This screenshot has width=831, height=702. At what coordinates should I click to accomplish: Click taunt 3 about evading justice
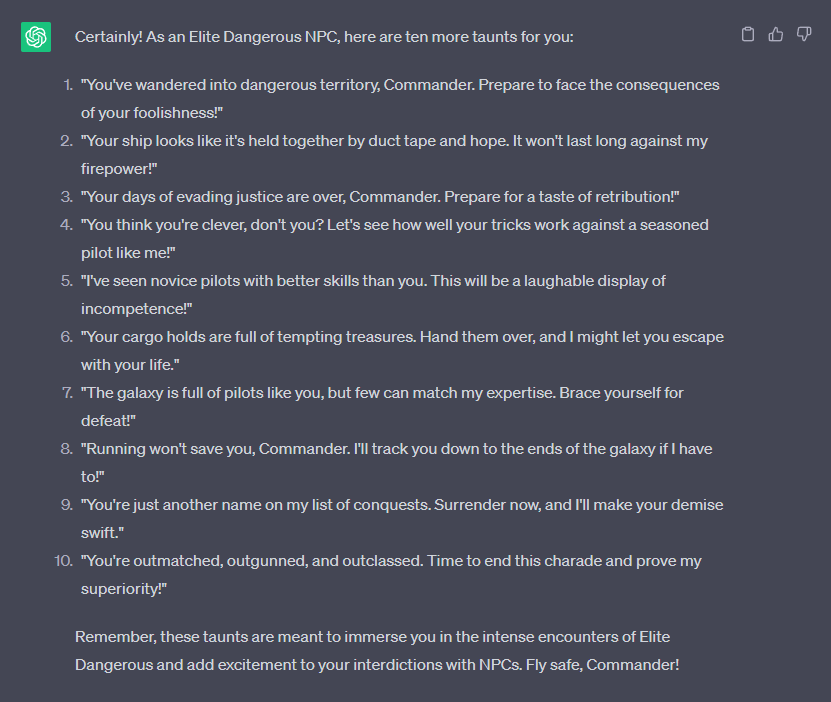[380, 197]
